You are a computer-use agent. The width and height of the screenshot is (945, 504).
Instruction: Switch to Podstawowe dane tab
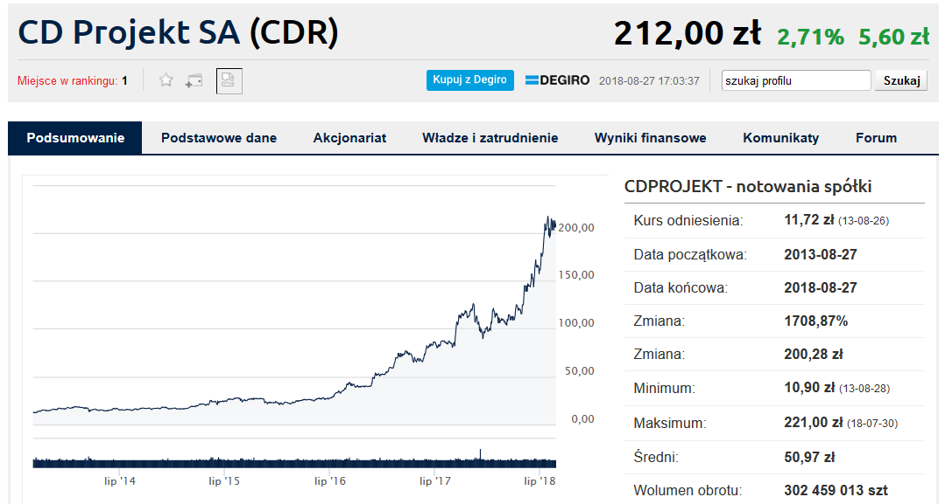[219, 138]
